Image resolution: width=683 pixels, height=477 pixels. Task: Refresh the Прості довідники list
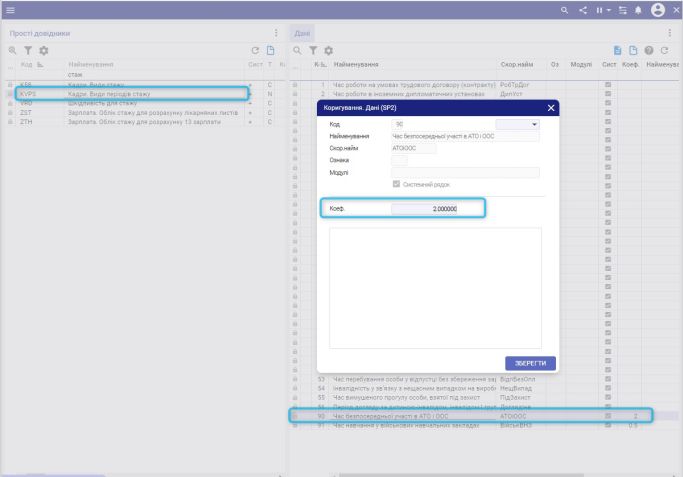255,50
